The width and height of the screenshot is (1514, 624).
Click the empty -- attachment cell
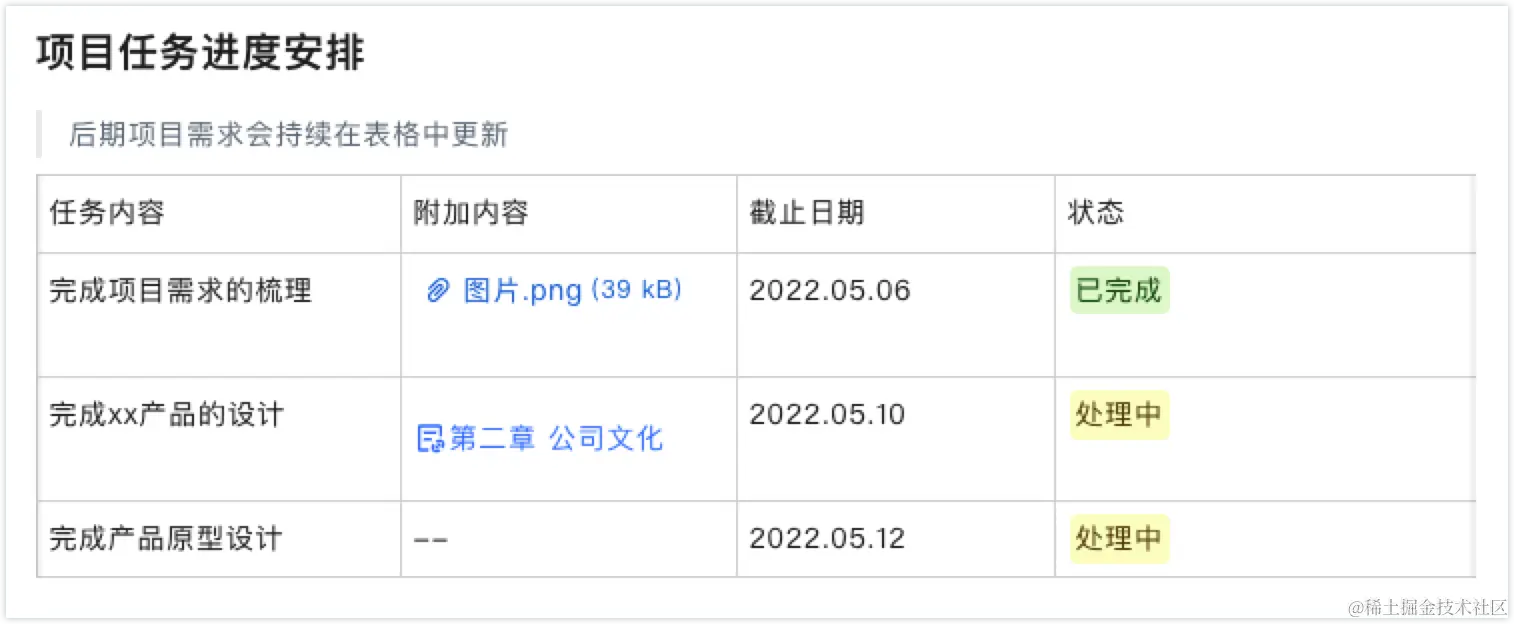(x=431, y=540)
